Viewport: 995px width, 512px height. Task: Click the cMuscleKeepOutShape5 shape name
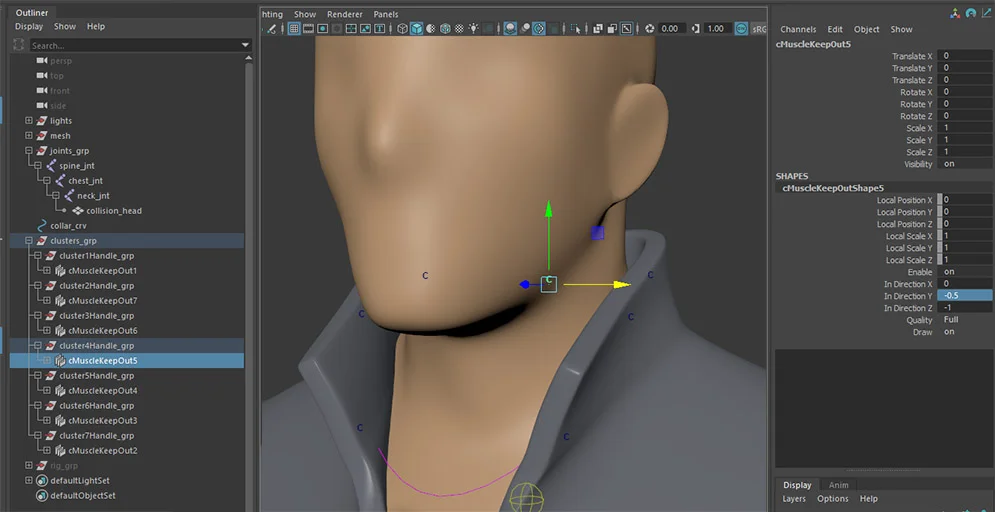click(833, 188)
